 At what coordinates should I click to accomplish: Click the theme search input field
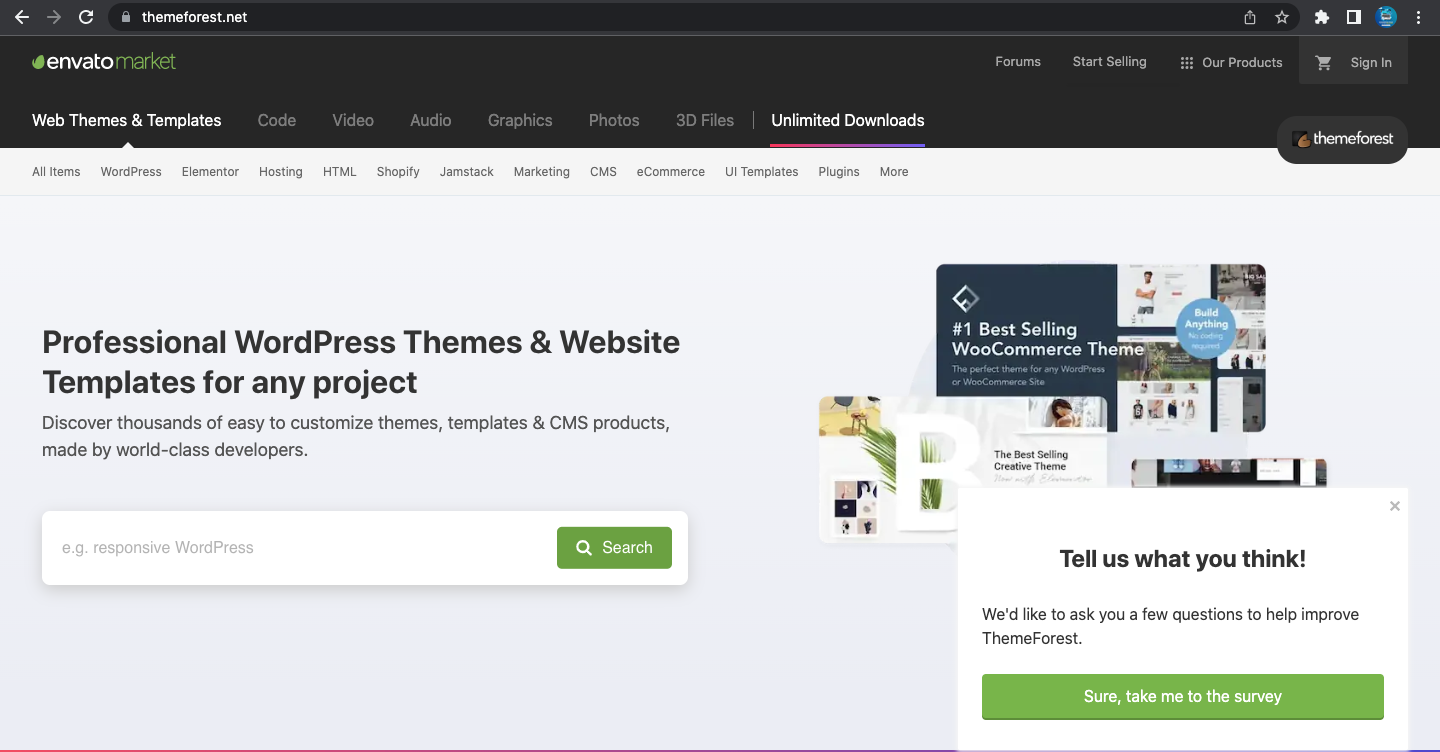pos(250,548)
